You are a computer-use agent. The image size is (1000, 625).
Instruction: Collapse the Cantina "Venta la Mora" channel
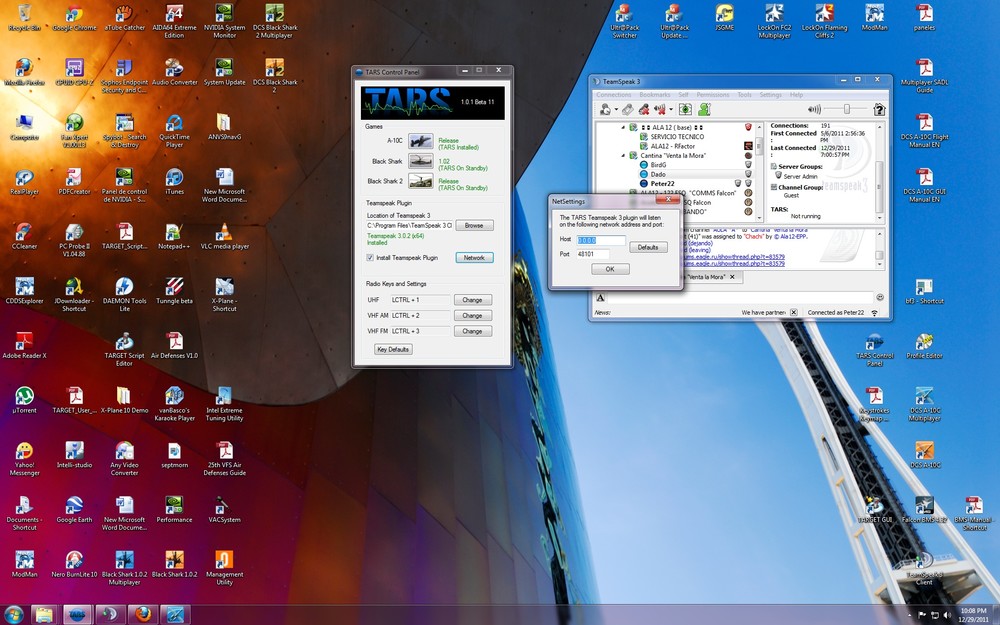[623, 156]
